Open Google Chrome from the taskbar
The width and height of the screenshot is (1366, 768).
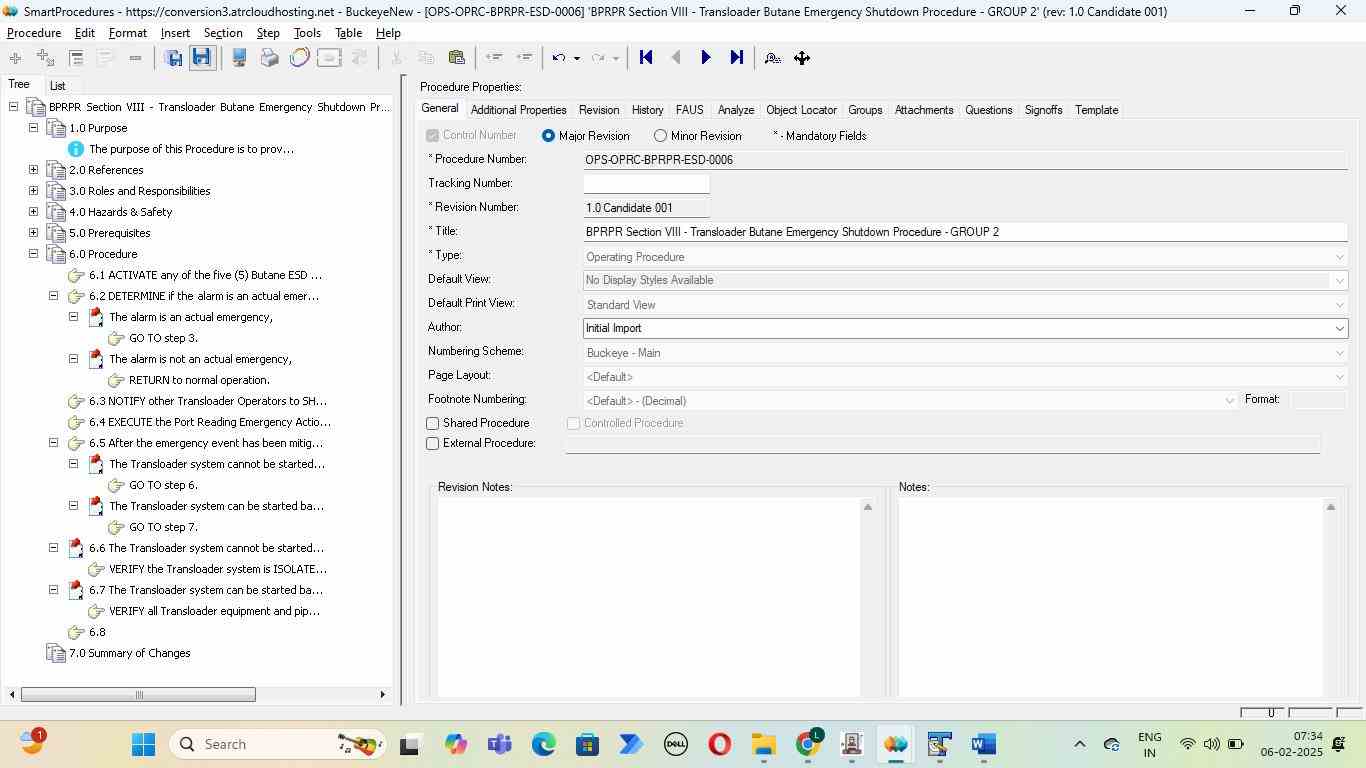tap(808, 743)
